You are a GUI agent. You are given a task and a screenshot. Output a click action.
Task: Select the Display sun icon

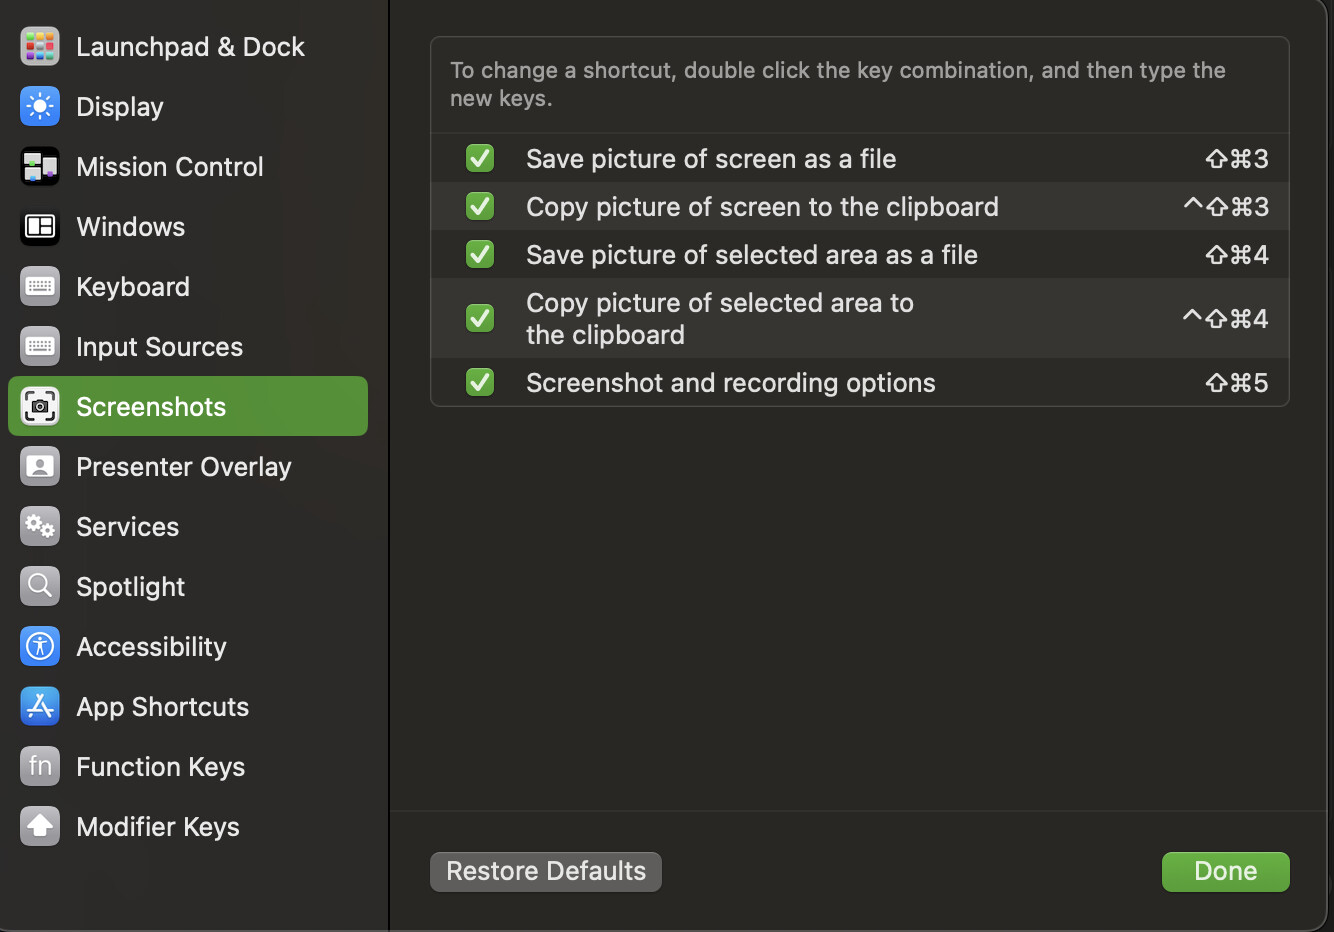tap(40, 107)
